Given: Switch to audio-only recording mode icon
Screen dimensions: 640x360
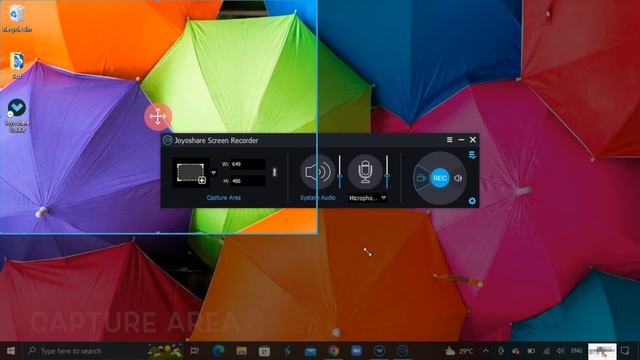Looking at the screenshot, I should click(x=458, y=178).
